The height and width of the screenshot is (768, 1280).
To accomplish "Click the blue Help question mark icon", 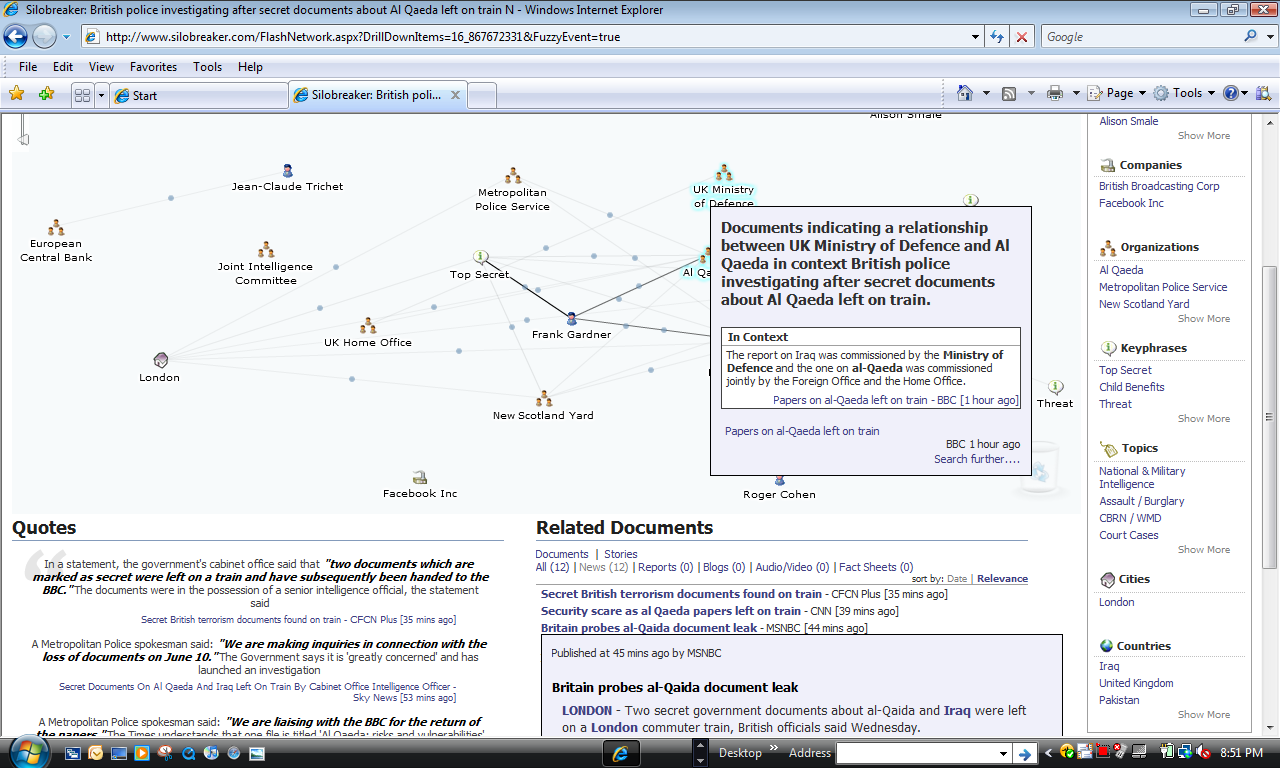I will [x=1230, y=93].
